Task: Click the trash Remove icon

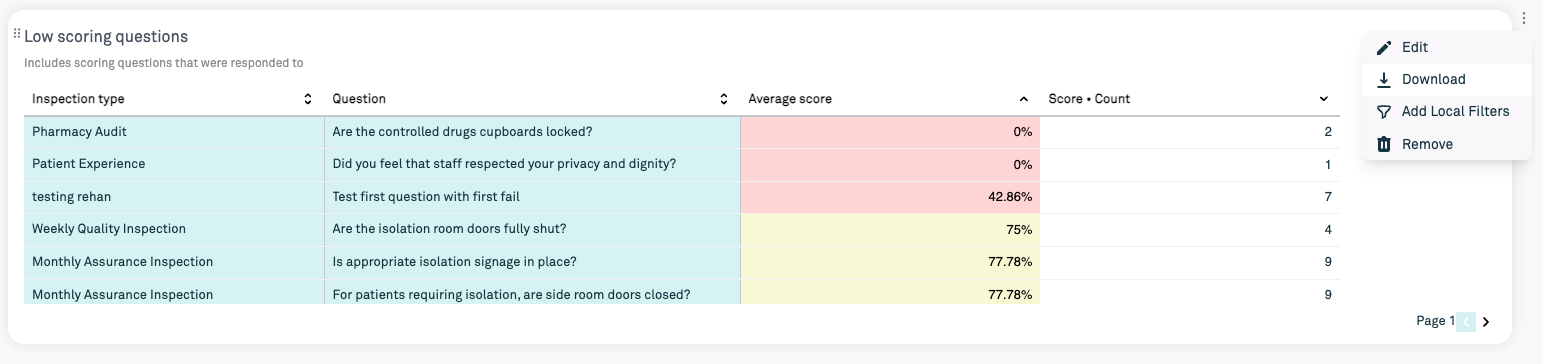Action: 1384,144
